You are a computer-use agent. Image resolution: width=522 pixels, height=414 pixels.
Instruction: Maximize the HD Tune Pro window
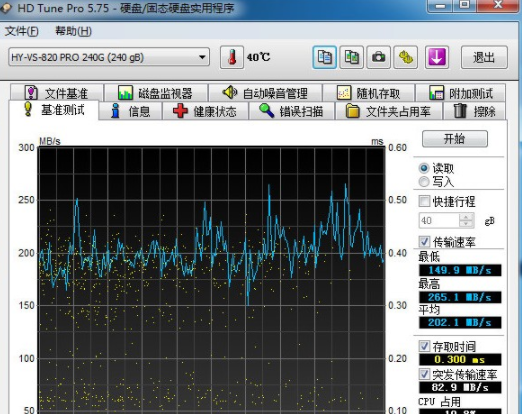point(464,5)
